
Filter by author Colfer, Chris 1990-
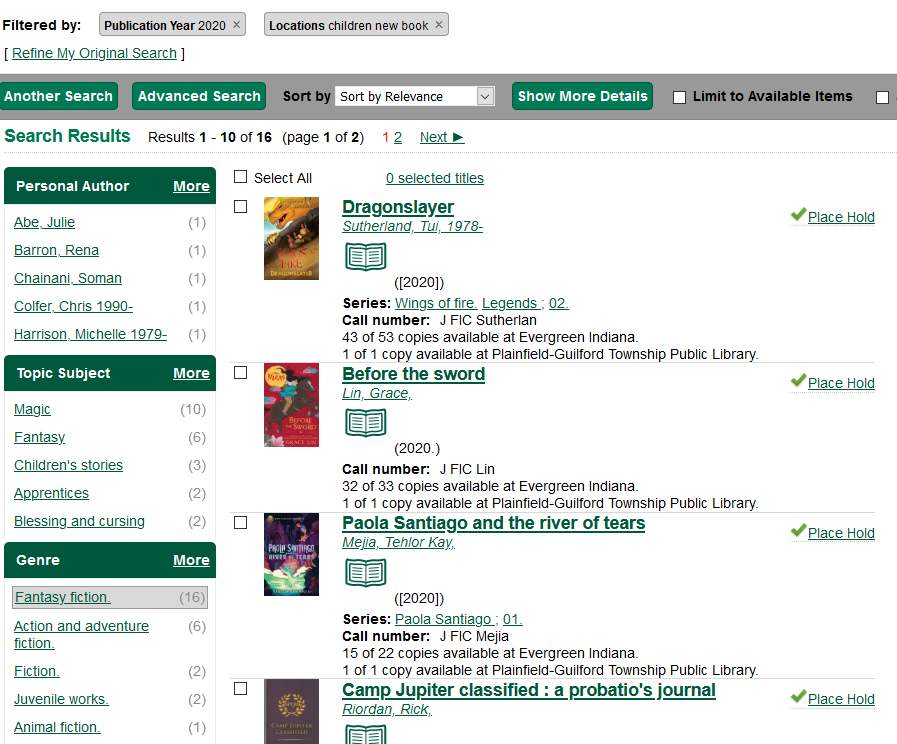click(73, 306)
